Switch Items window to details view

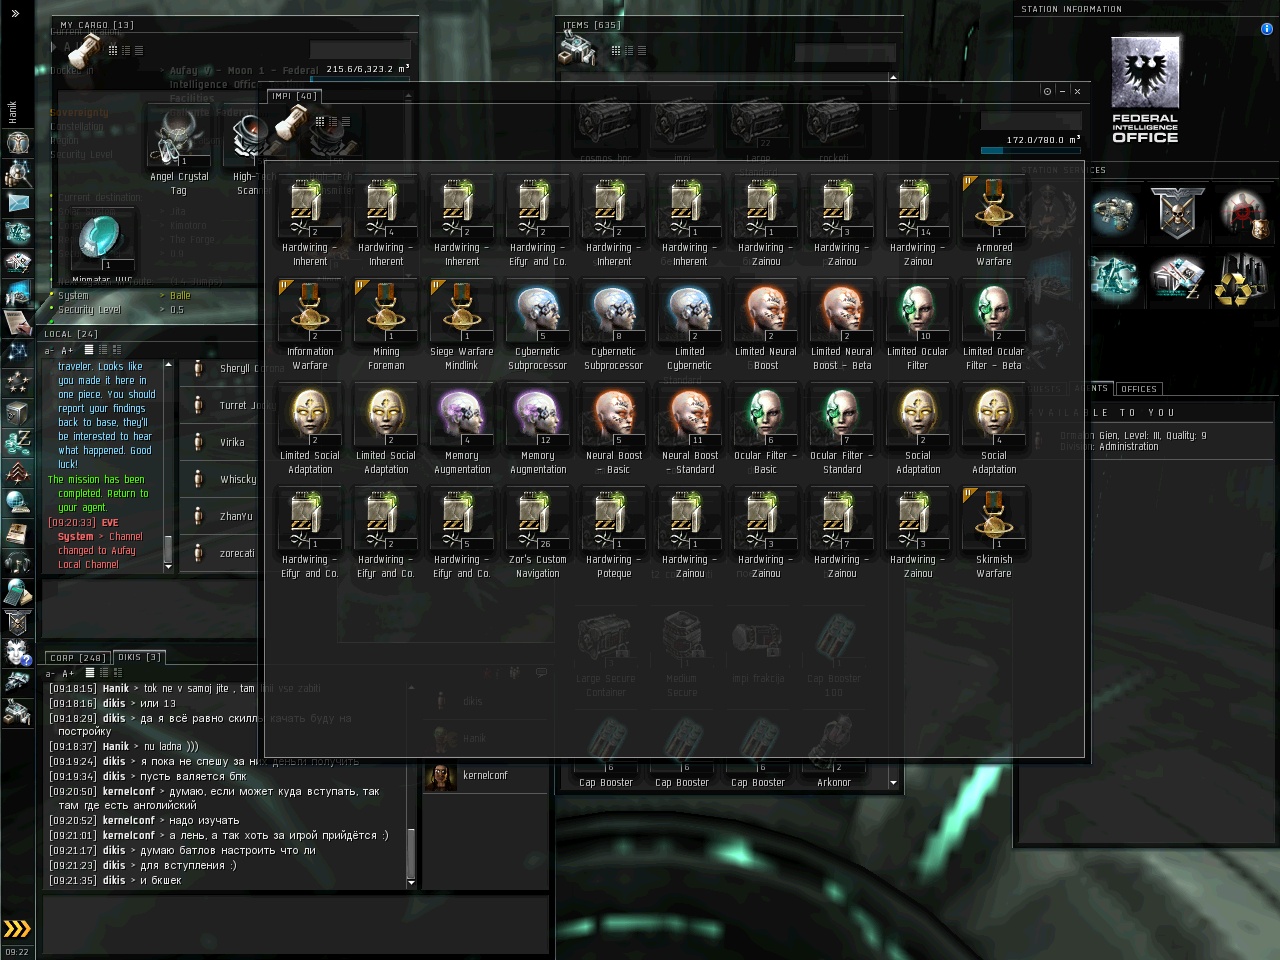[628, 50]
